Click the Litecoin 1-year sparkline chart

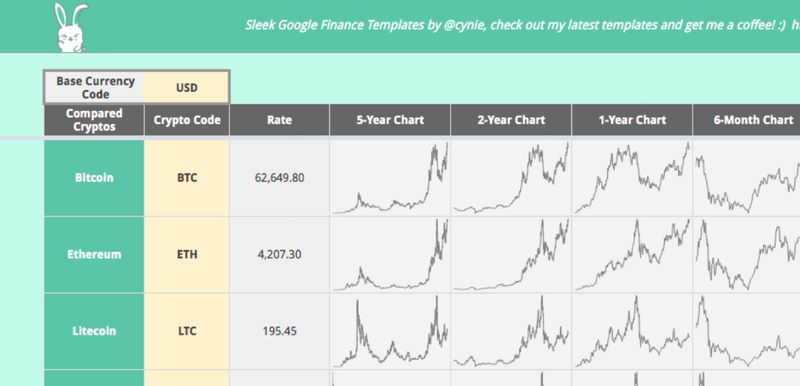(x=632, y=331)
